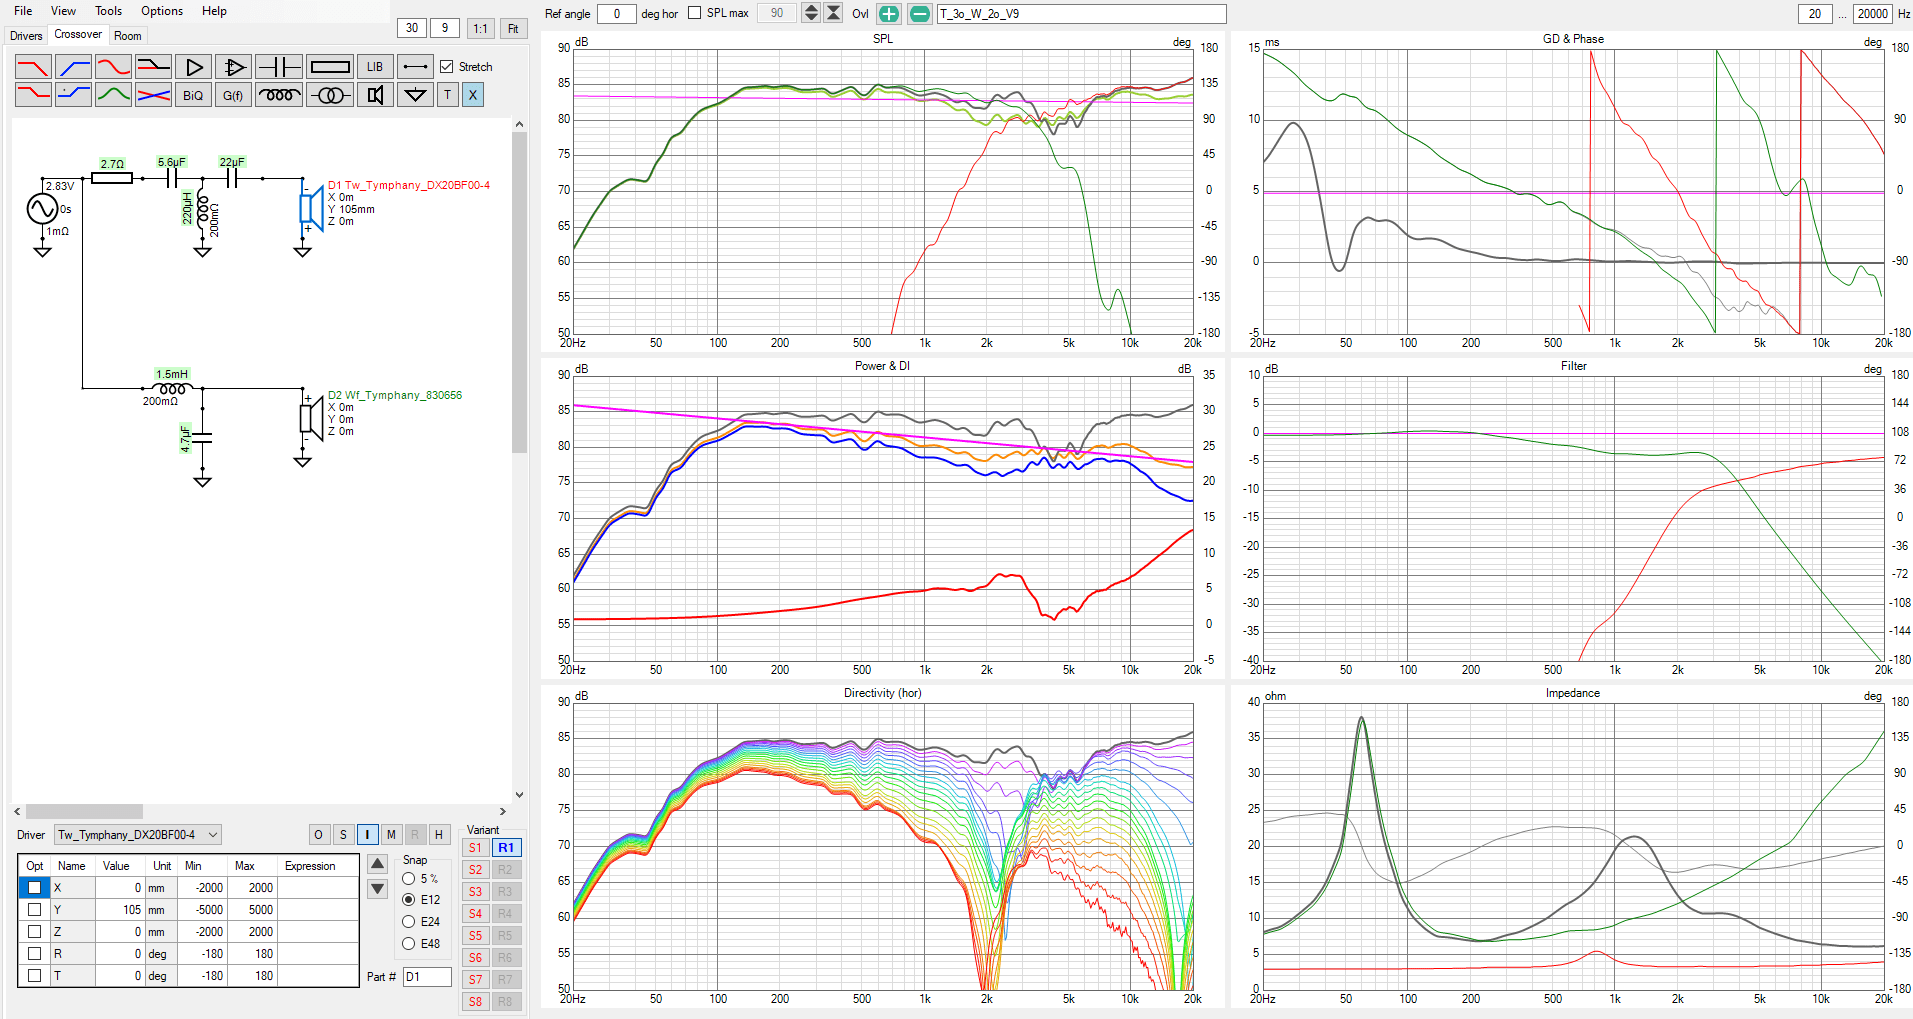The image size is (1913, 1019).
Task: Click the O parameter mode button
Action: coord(318,835)
